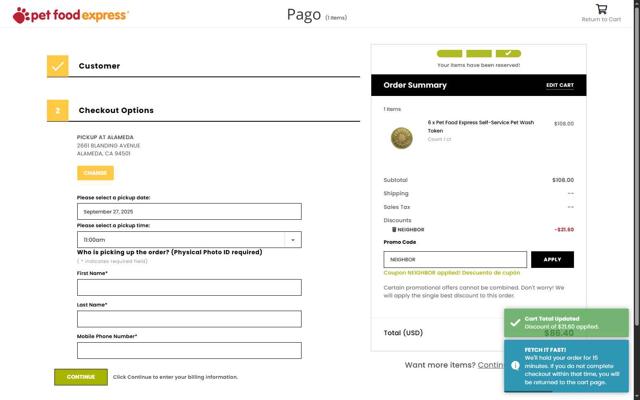Focus the First Name input field

(189, 287)
